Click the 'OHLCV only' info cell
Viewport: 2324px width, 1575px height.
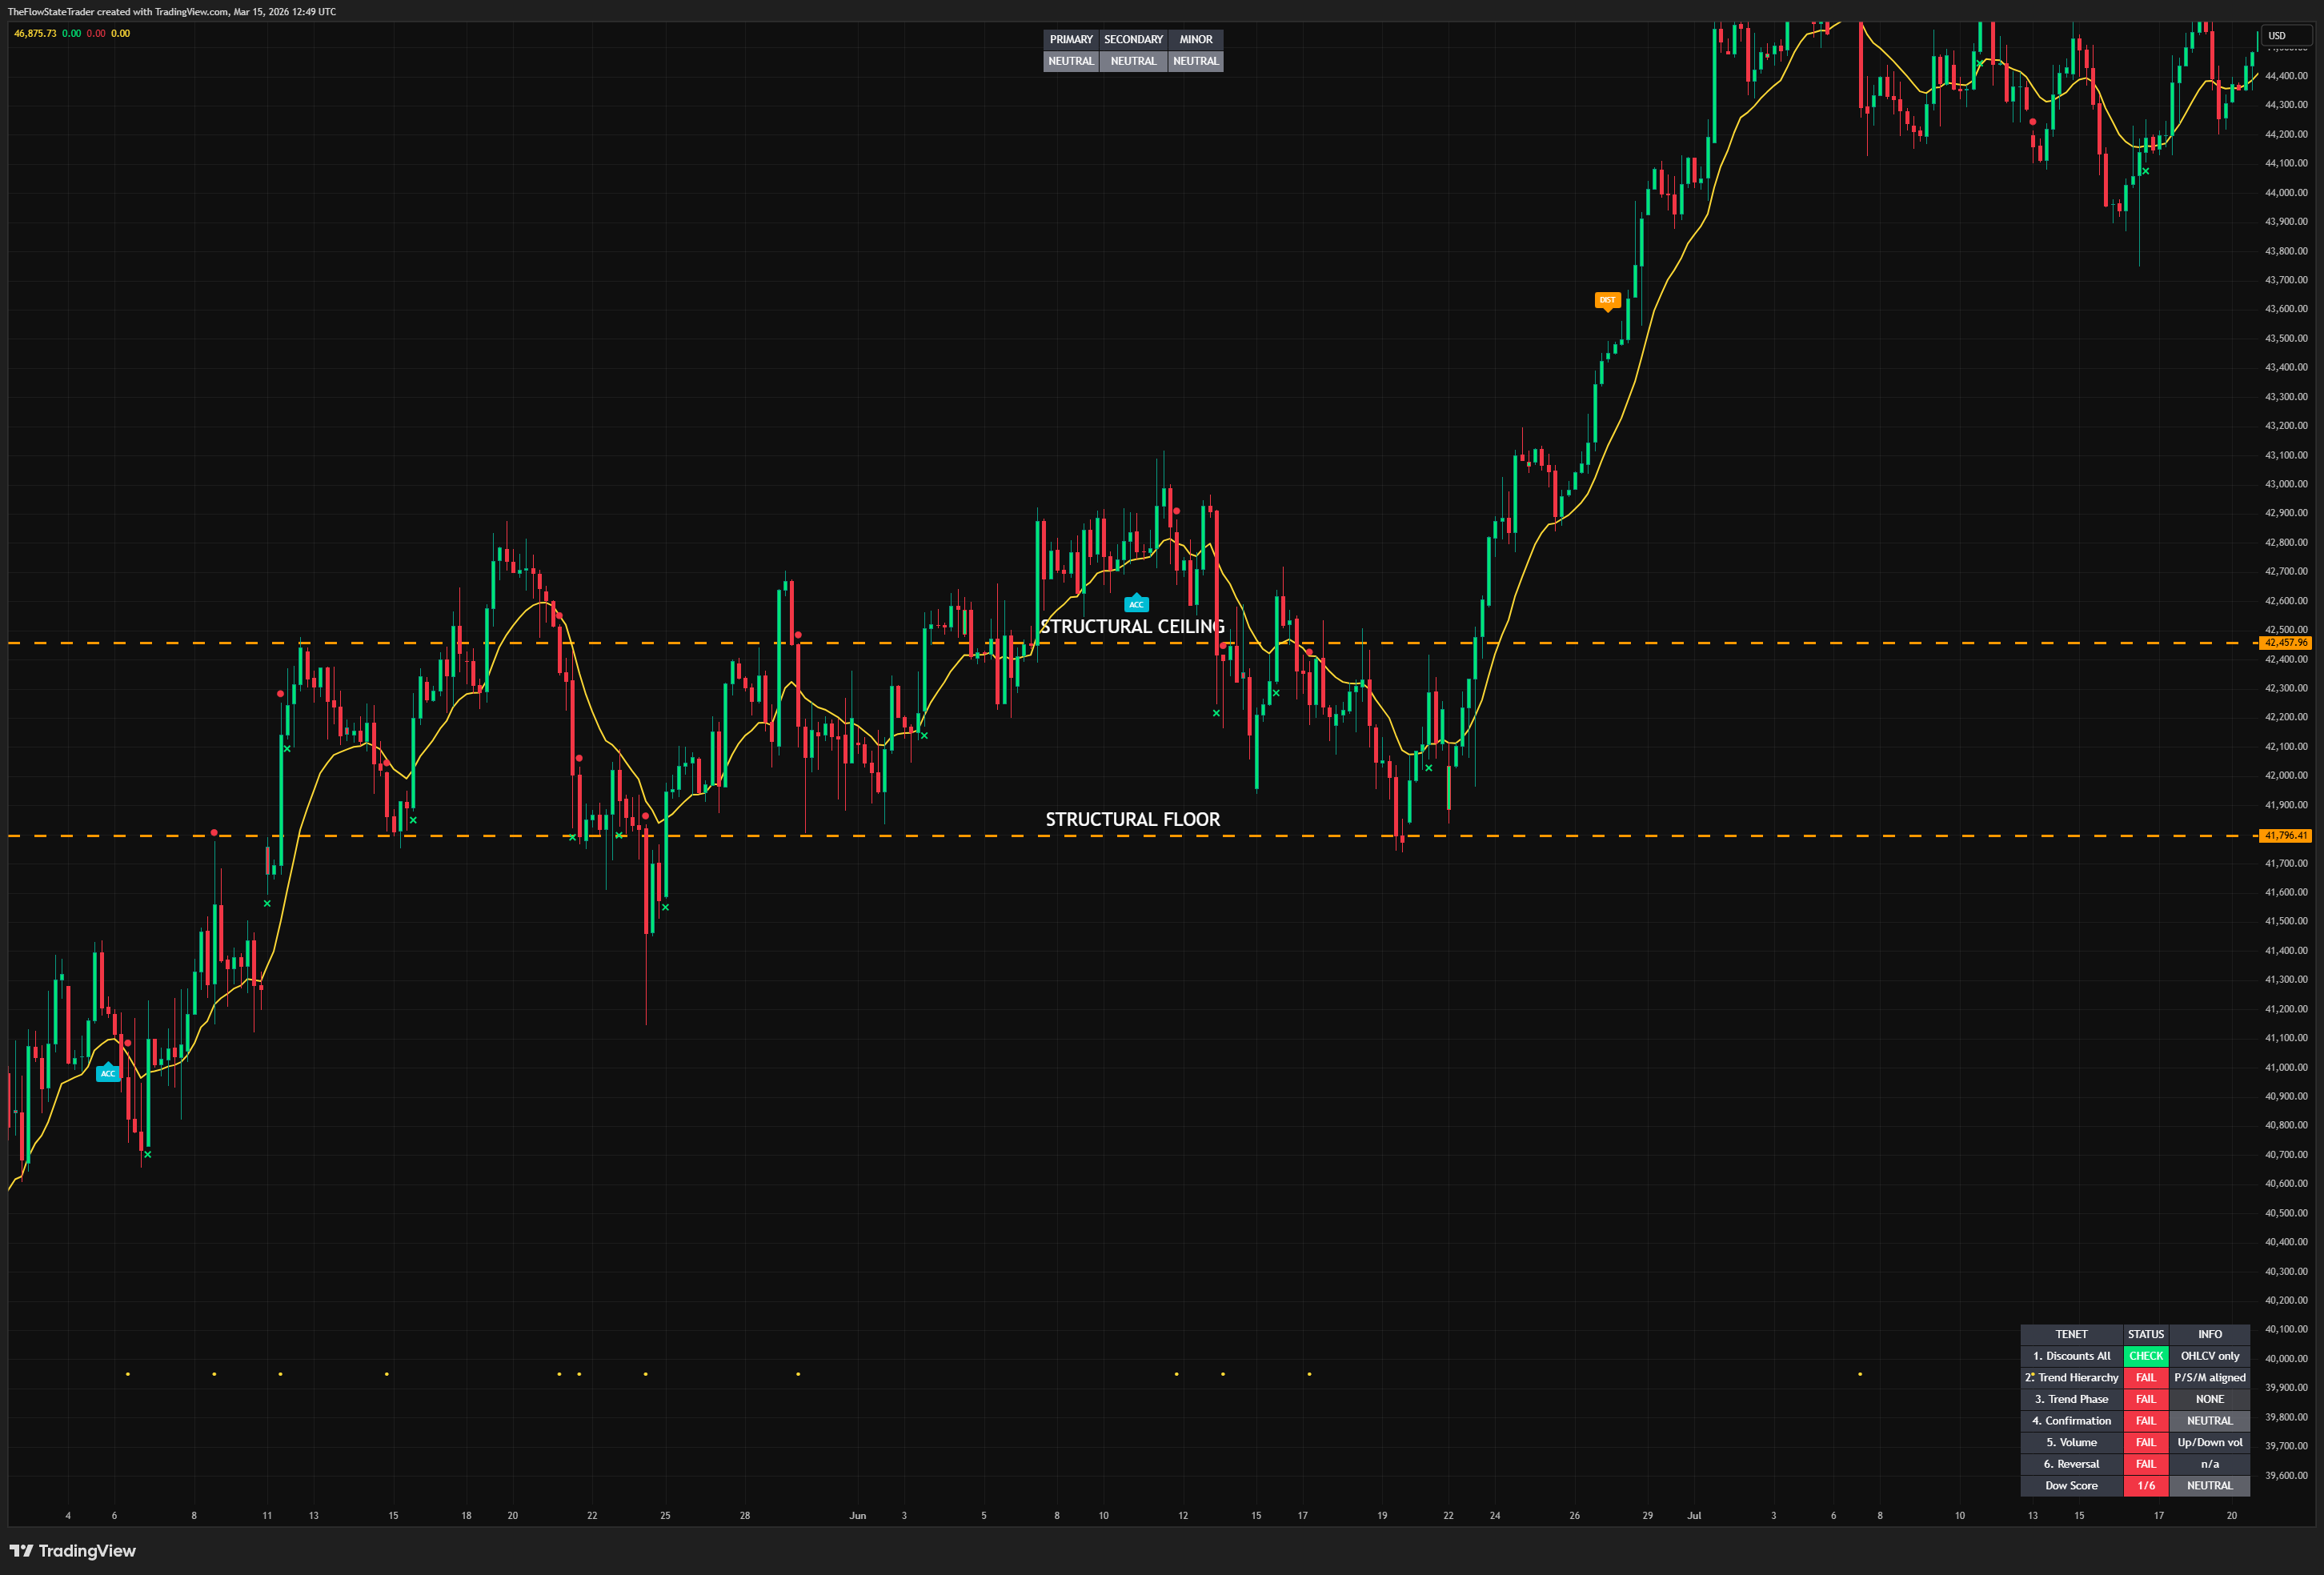tap(2210, 1357)
